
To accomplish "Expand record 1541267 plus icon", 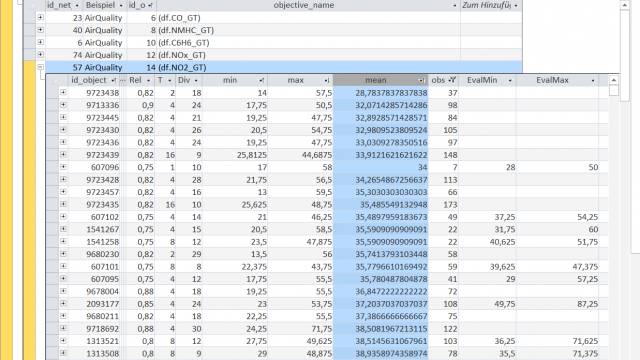I will click(x=63, y=229).
